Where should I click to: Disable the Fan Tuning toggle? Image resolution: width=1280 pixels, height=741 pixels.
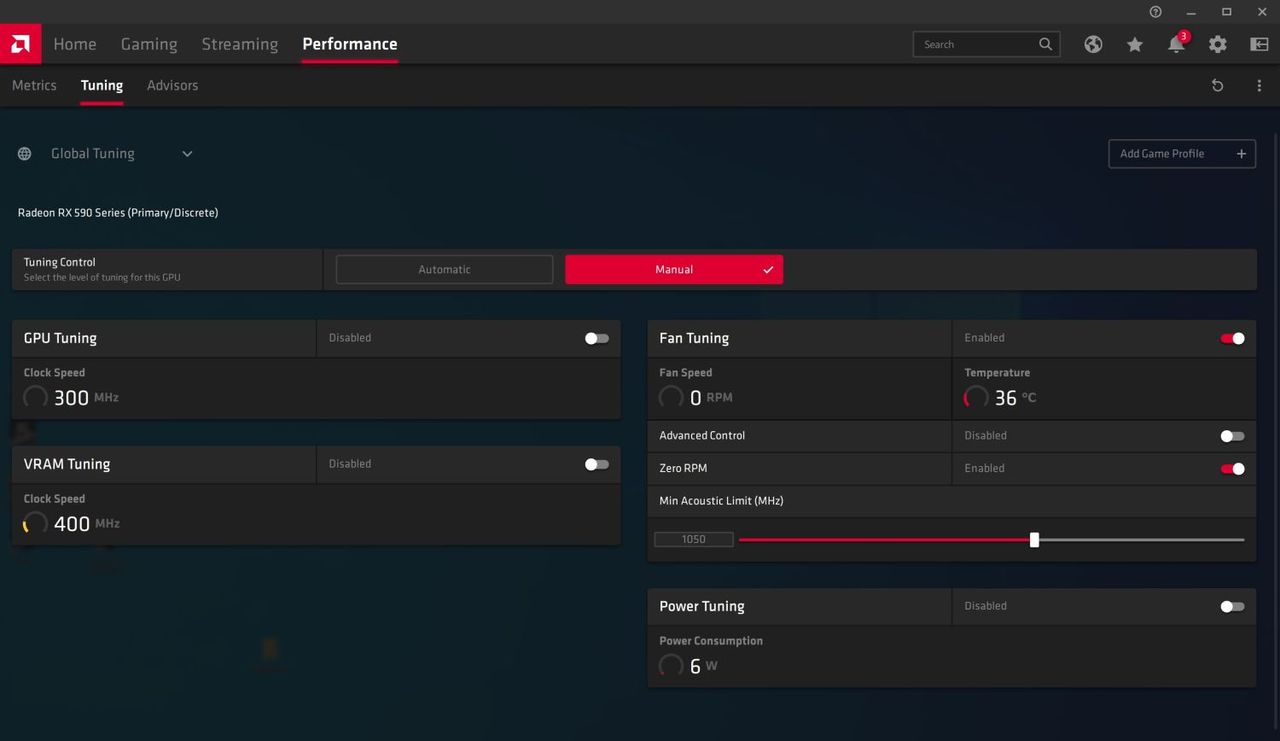click(x=1233, y=338)
